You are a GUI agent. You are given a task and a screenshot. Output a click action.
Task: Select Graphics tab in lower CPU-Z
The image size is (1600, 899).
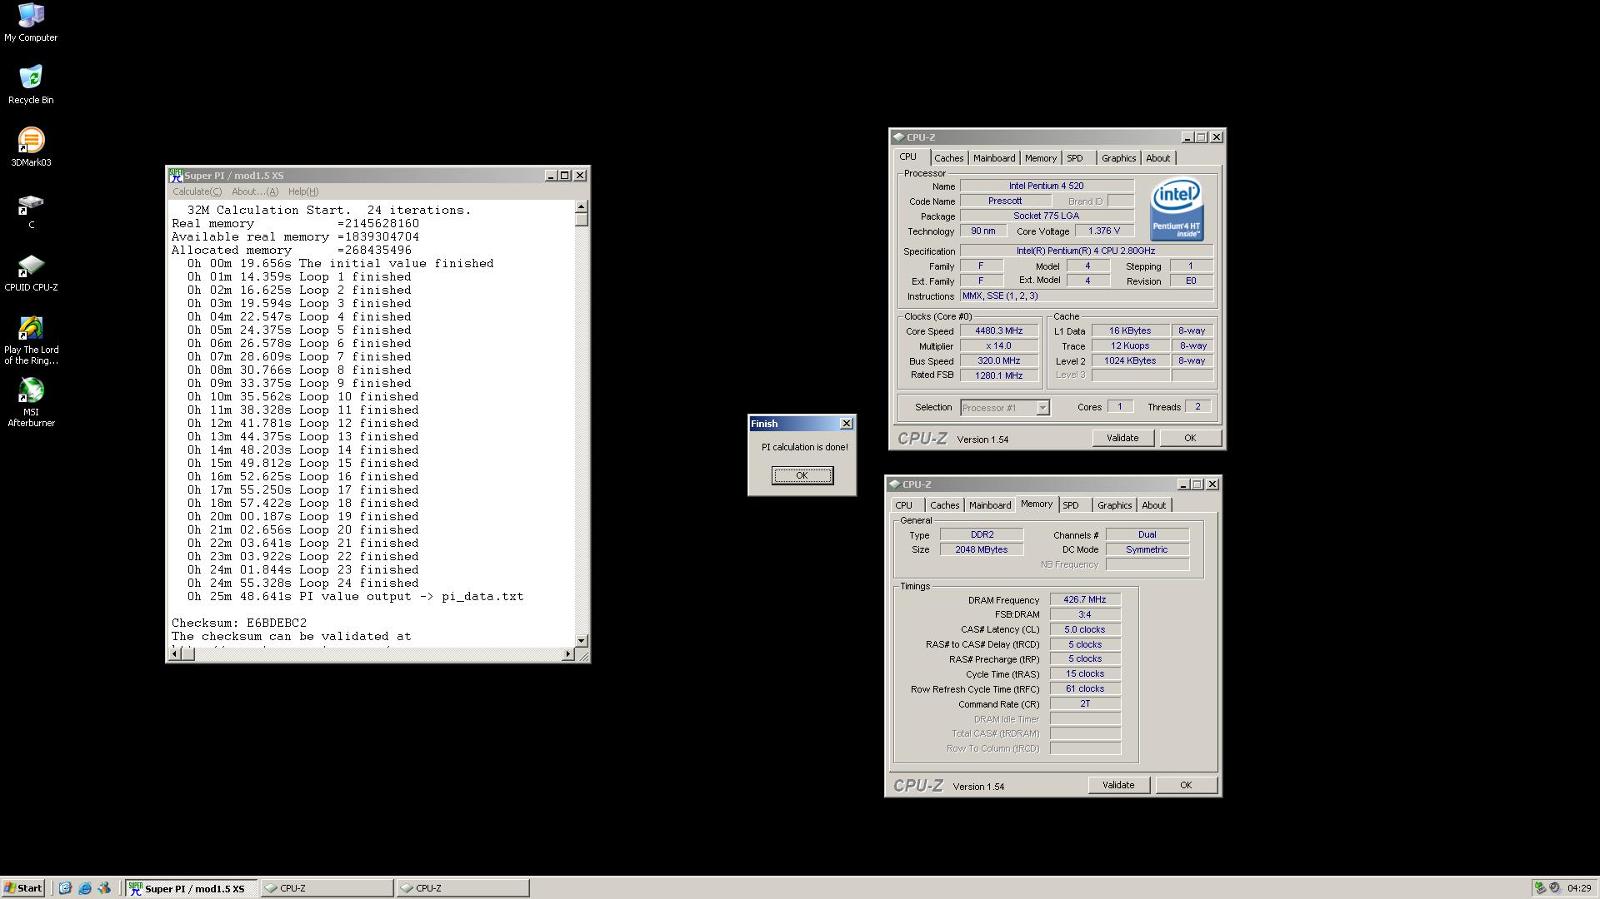coord(1115,505)
